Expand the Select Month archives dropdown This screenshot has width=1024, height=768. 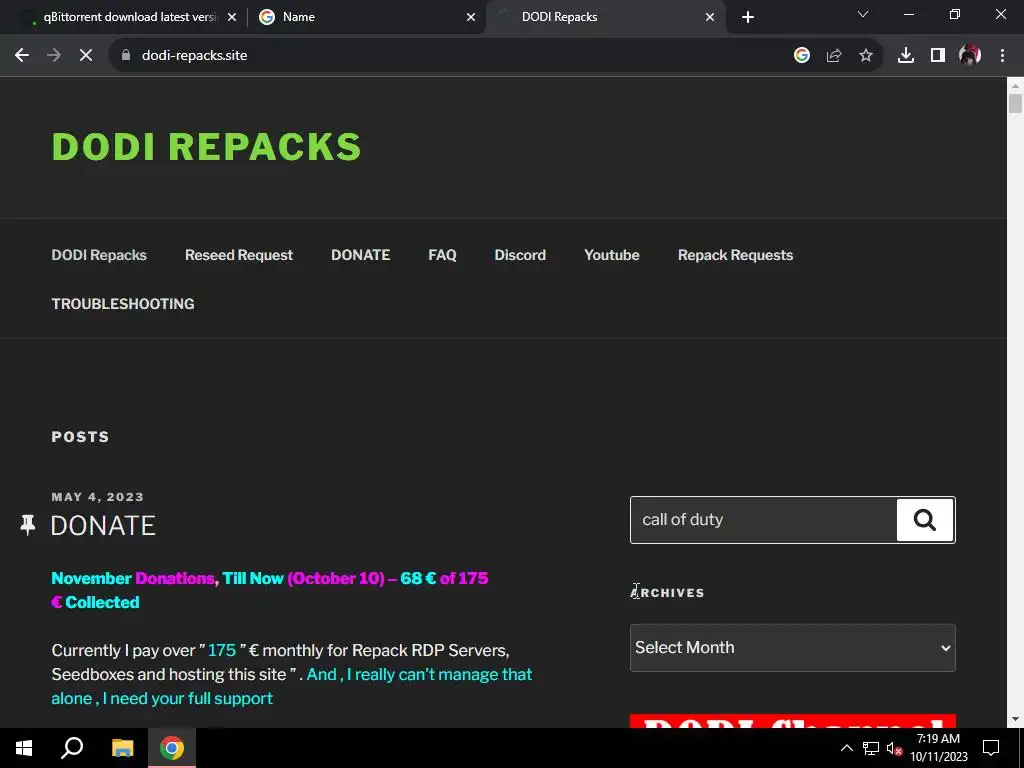[x=793, y=648]
